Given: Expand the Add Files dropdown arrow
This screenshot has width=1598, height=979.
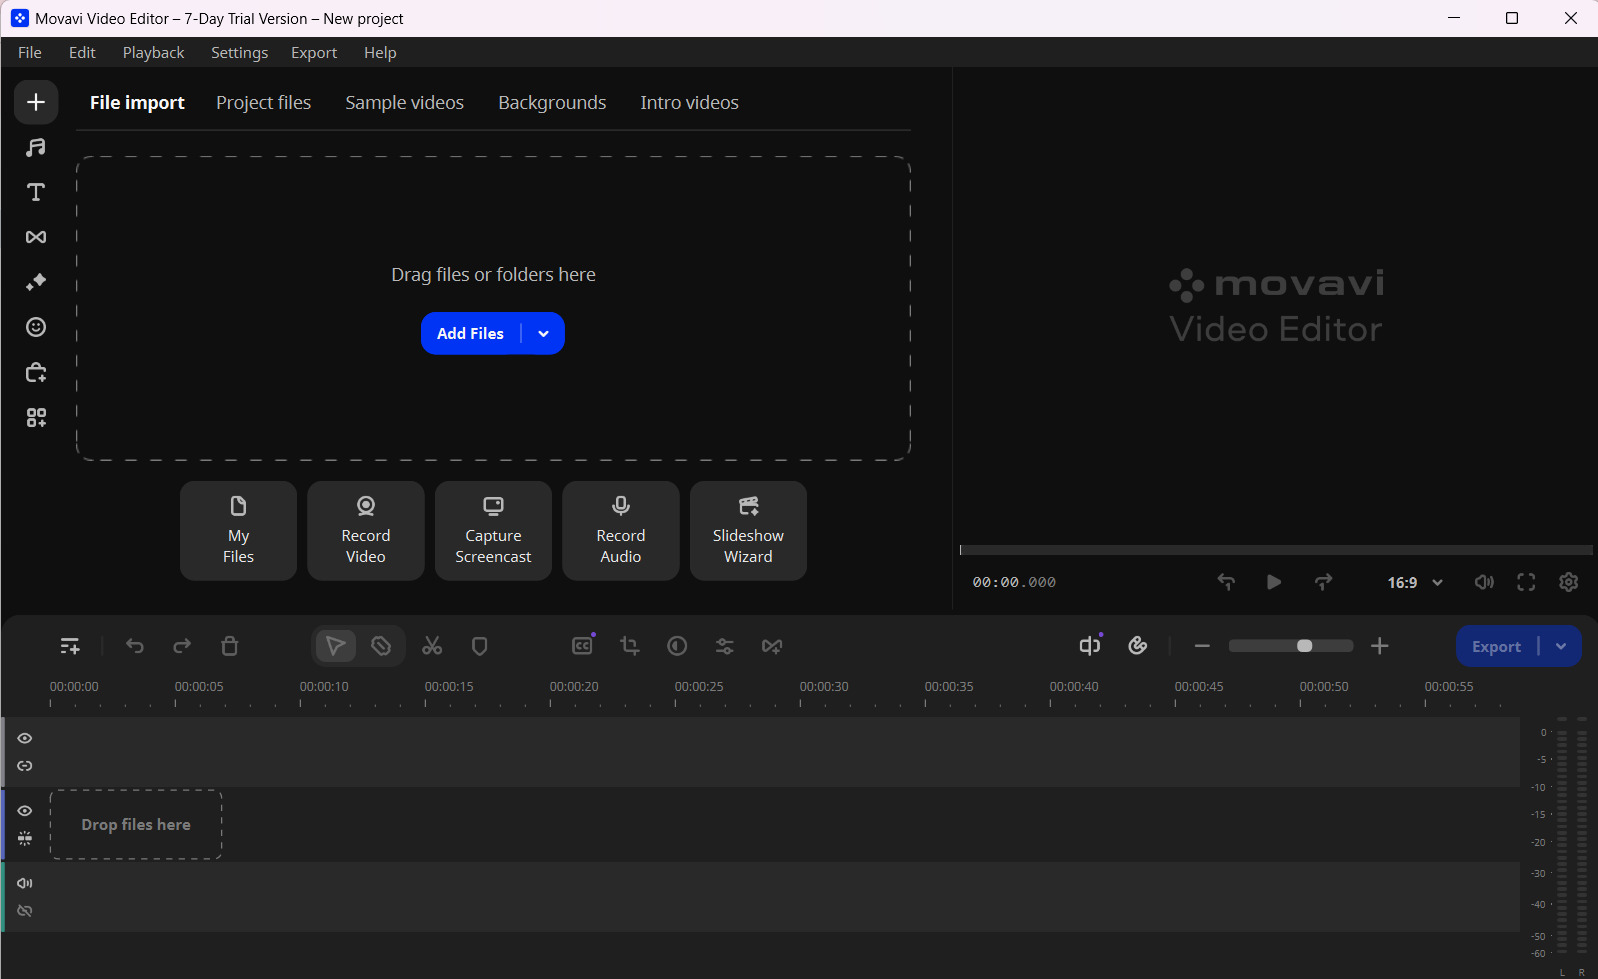Looking at the screenshot, I should 543,334.
